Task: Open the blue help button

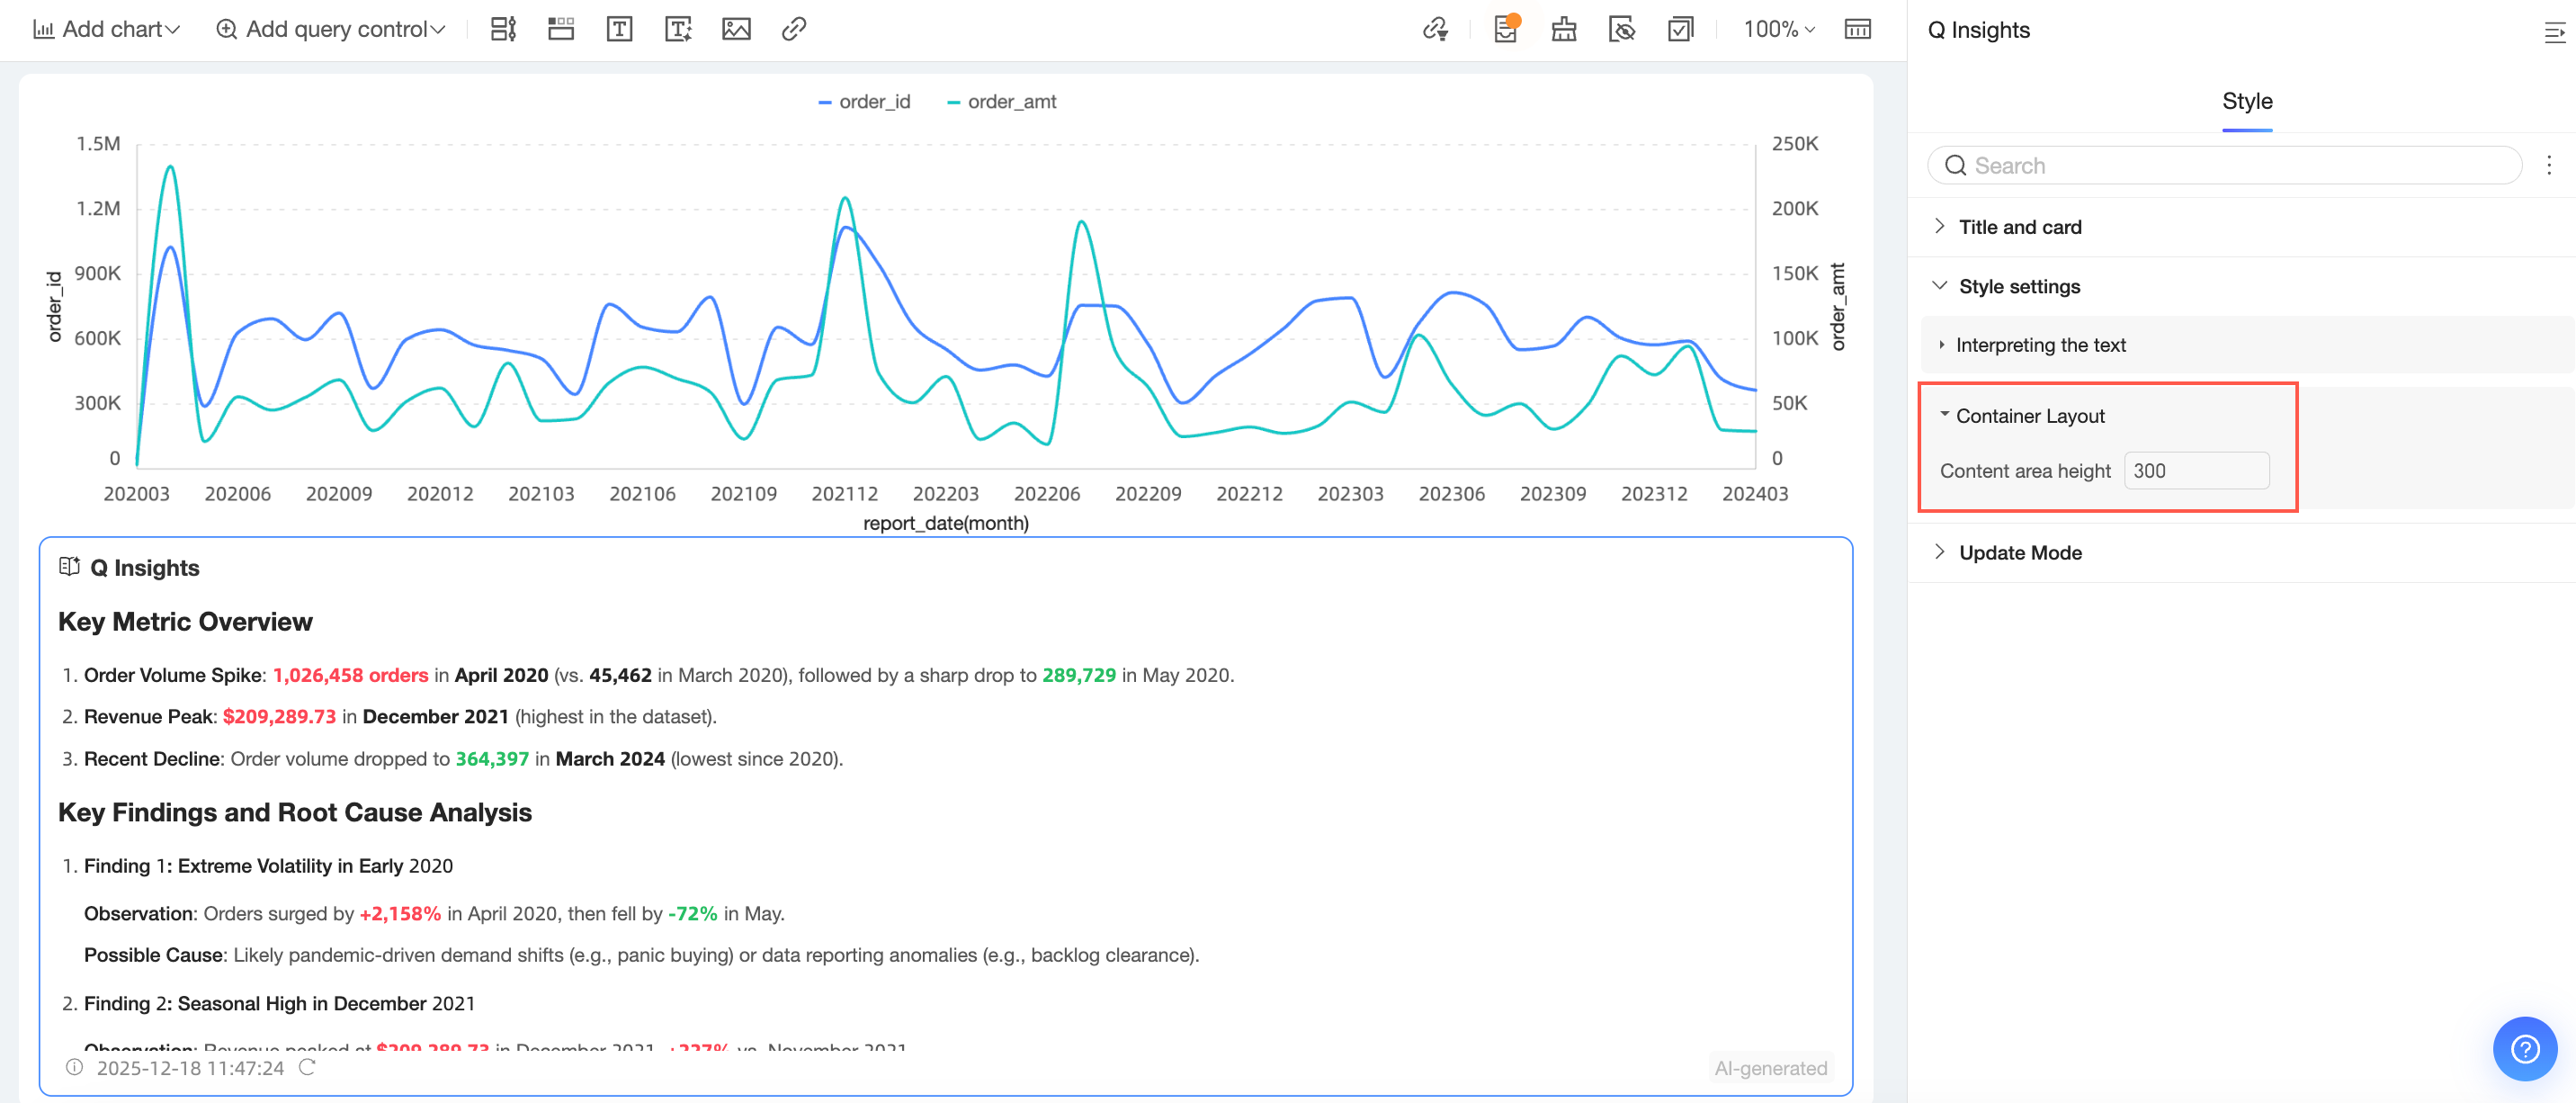Action: click(x=2524, y=1048)
